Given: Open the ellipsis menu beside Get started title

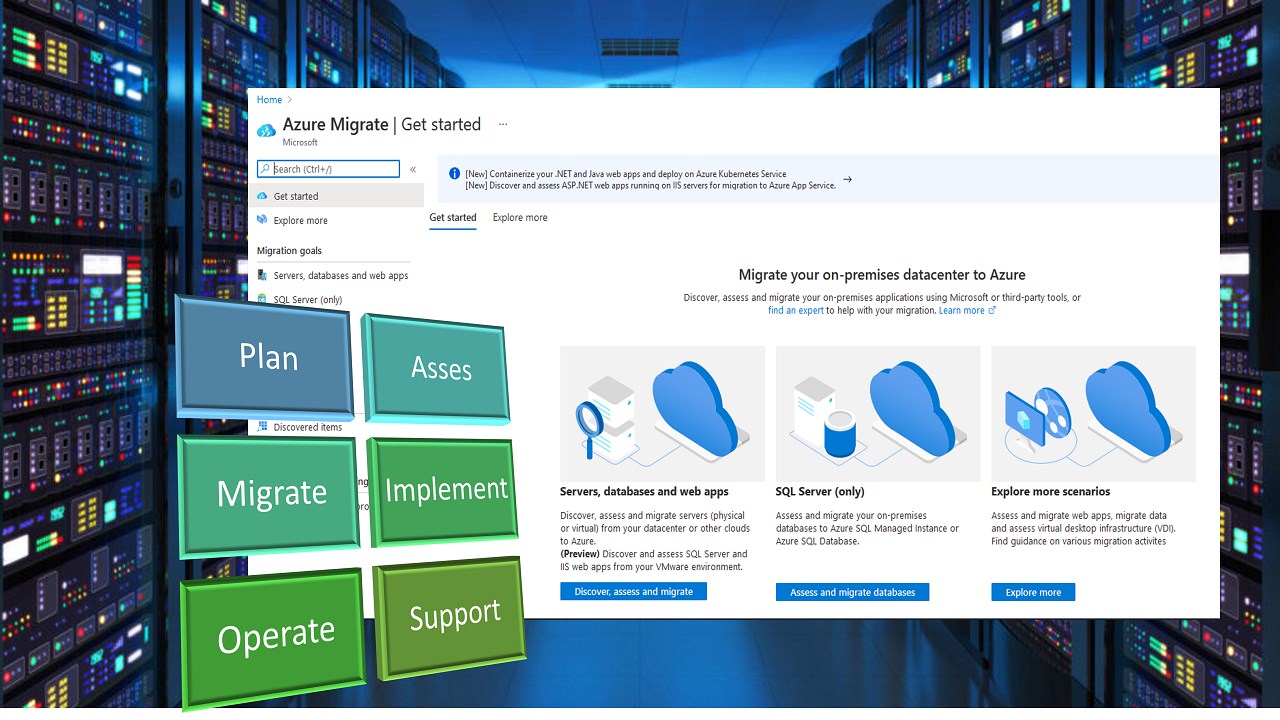Looking at the screenshot, I should click(x=503, y=125).
